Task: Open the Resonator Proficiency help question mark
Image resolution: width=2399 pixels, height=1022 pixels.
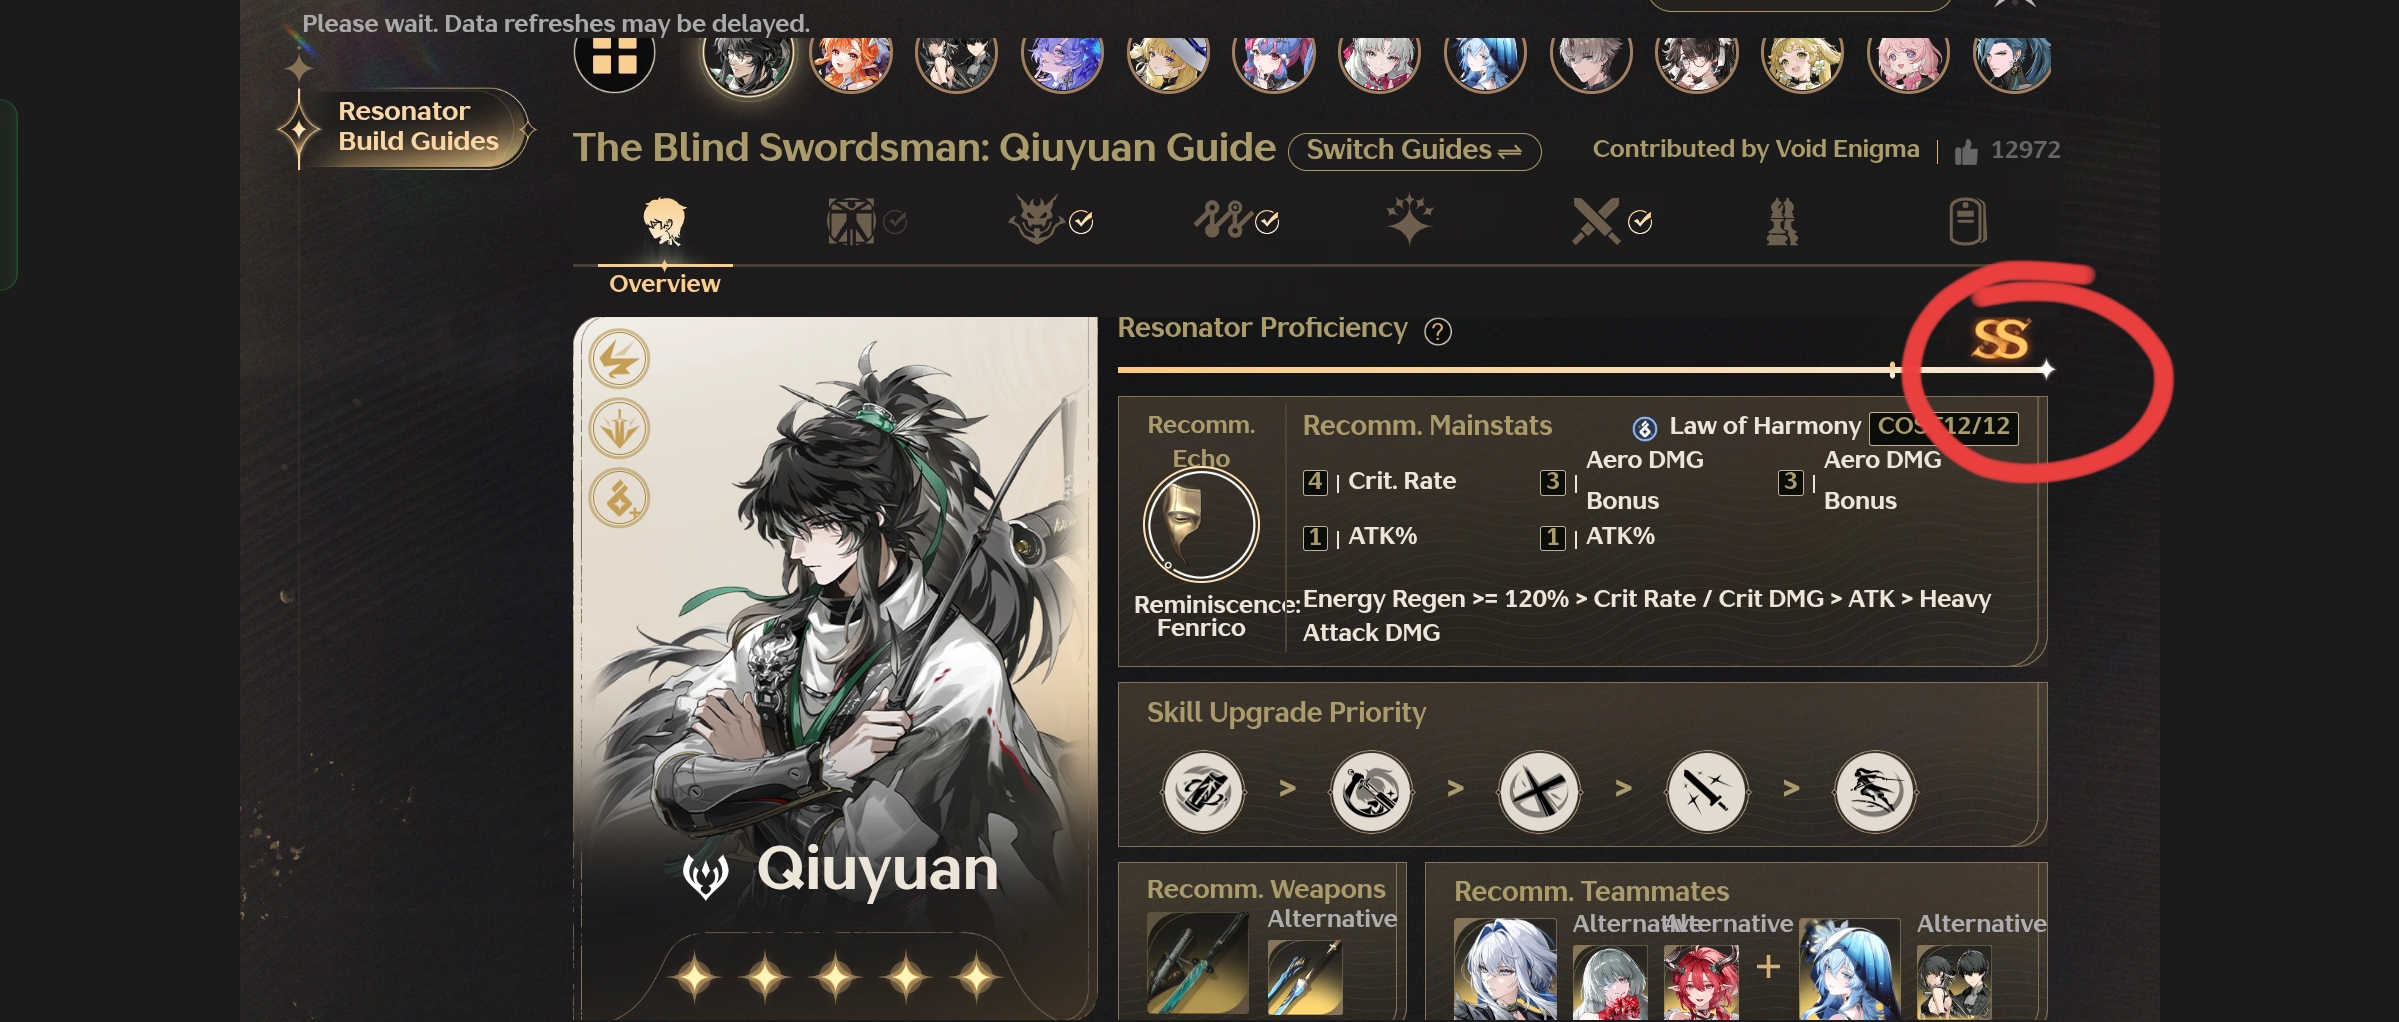Action: [x=1438, y=331]
